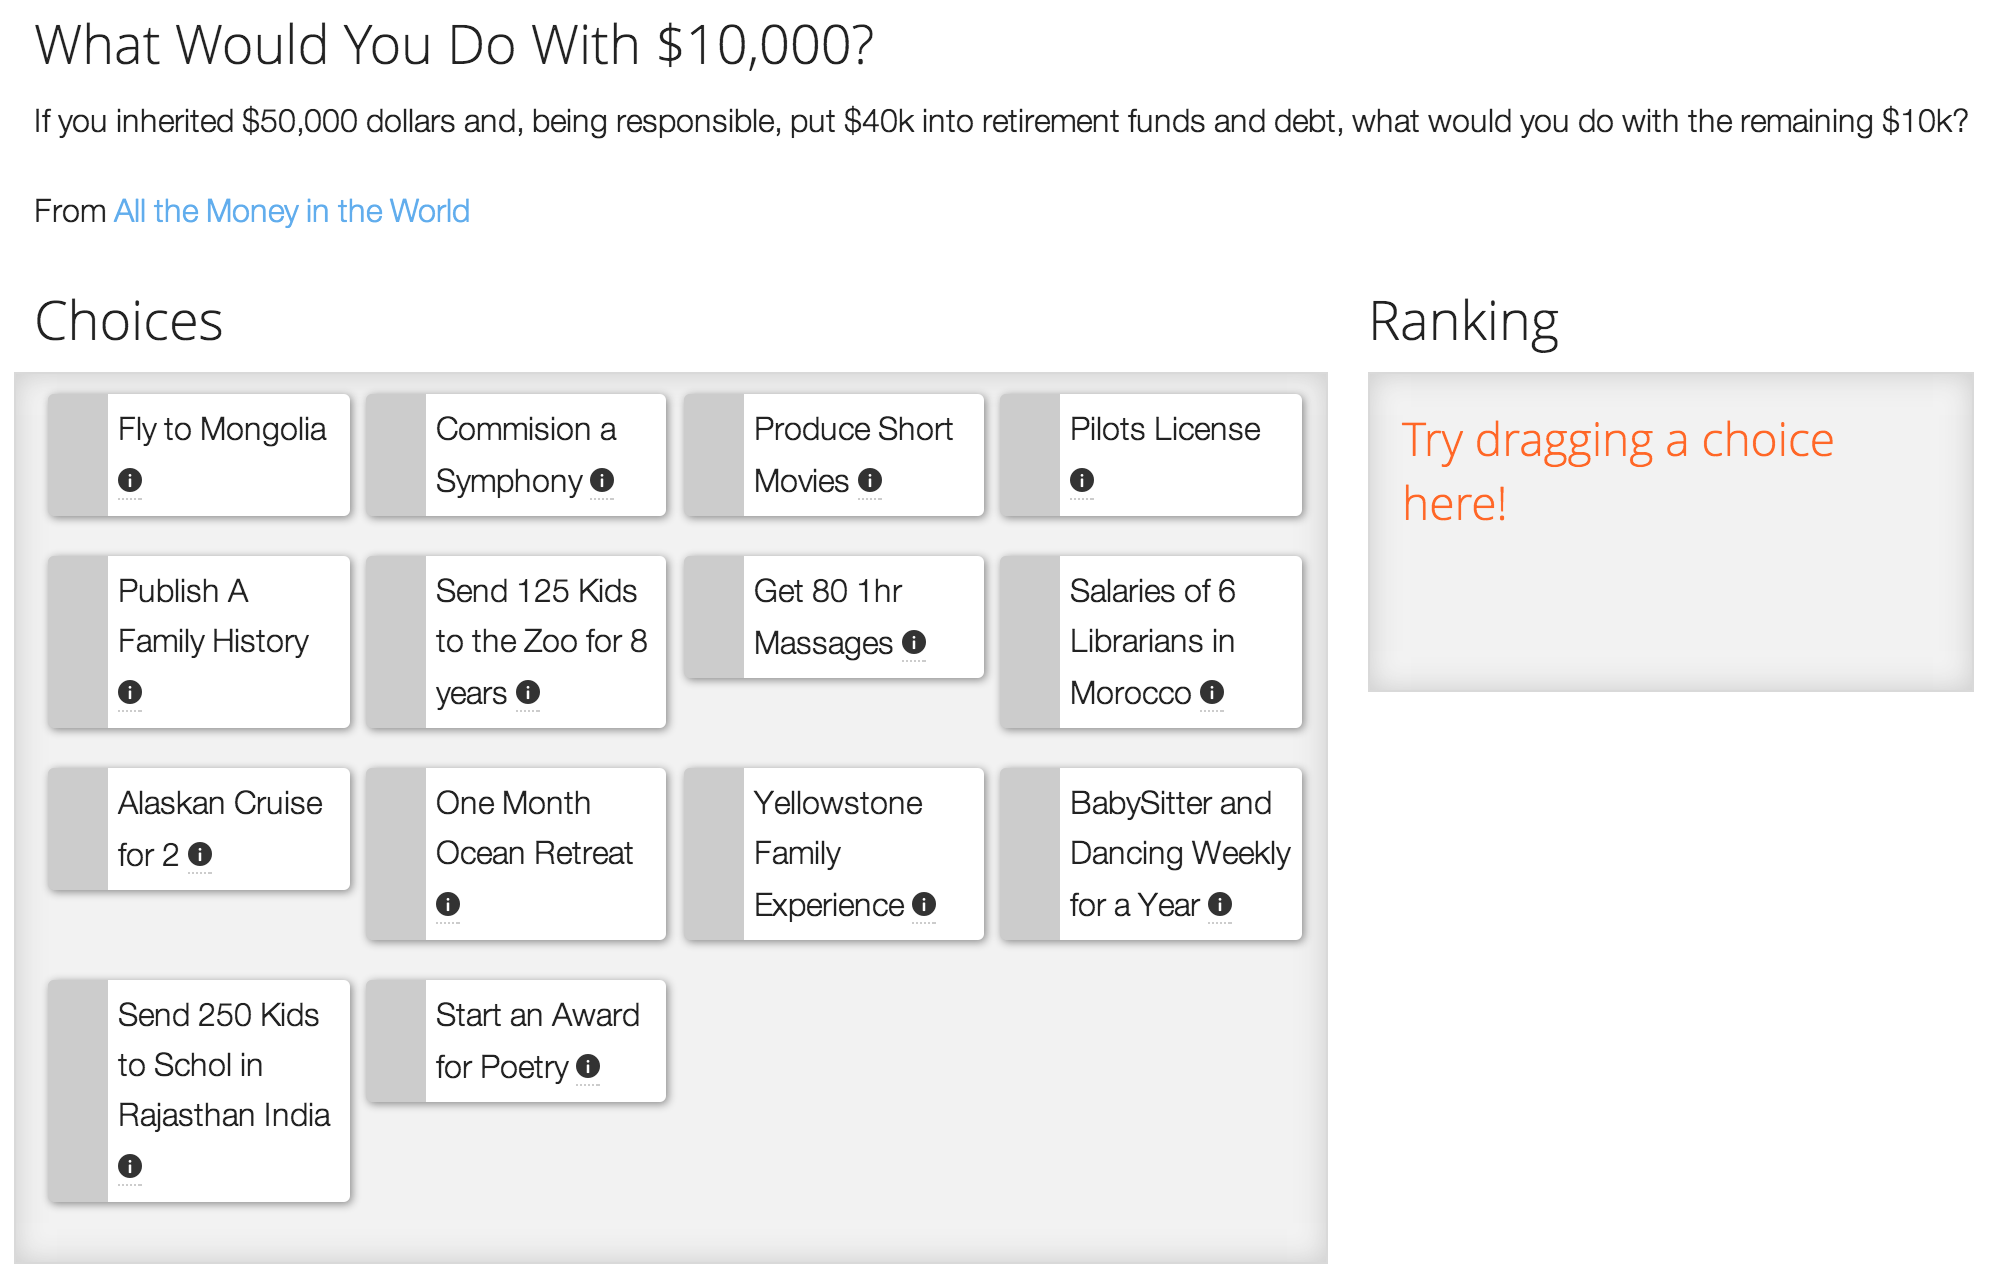Click info icon on Fly to Mongolia card
The height and width of the screenshot is (1276, 1998).
click(x=130, y=480)
